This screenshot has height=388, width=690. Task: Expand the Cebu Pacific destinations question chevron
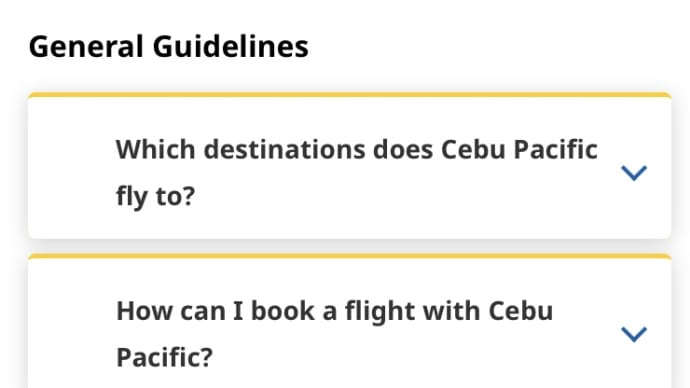[x=634, y=173]
